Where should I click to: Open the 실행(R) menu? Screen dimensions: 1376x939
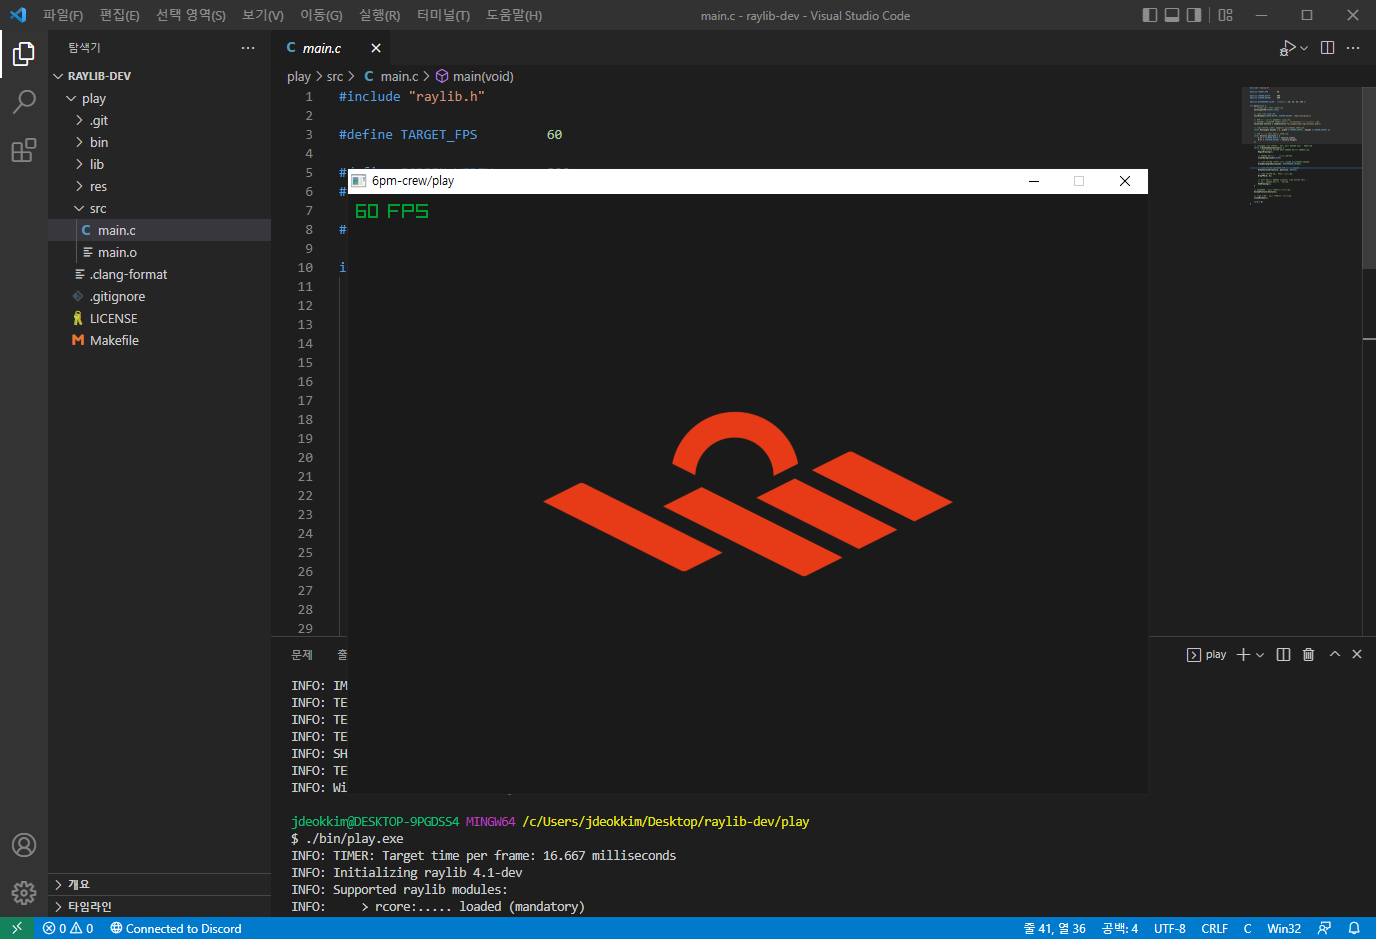pyautogui.click(x=380, y=15)
